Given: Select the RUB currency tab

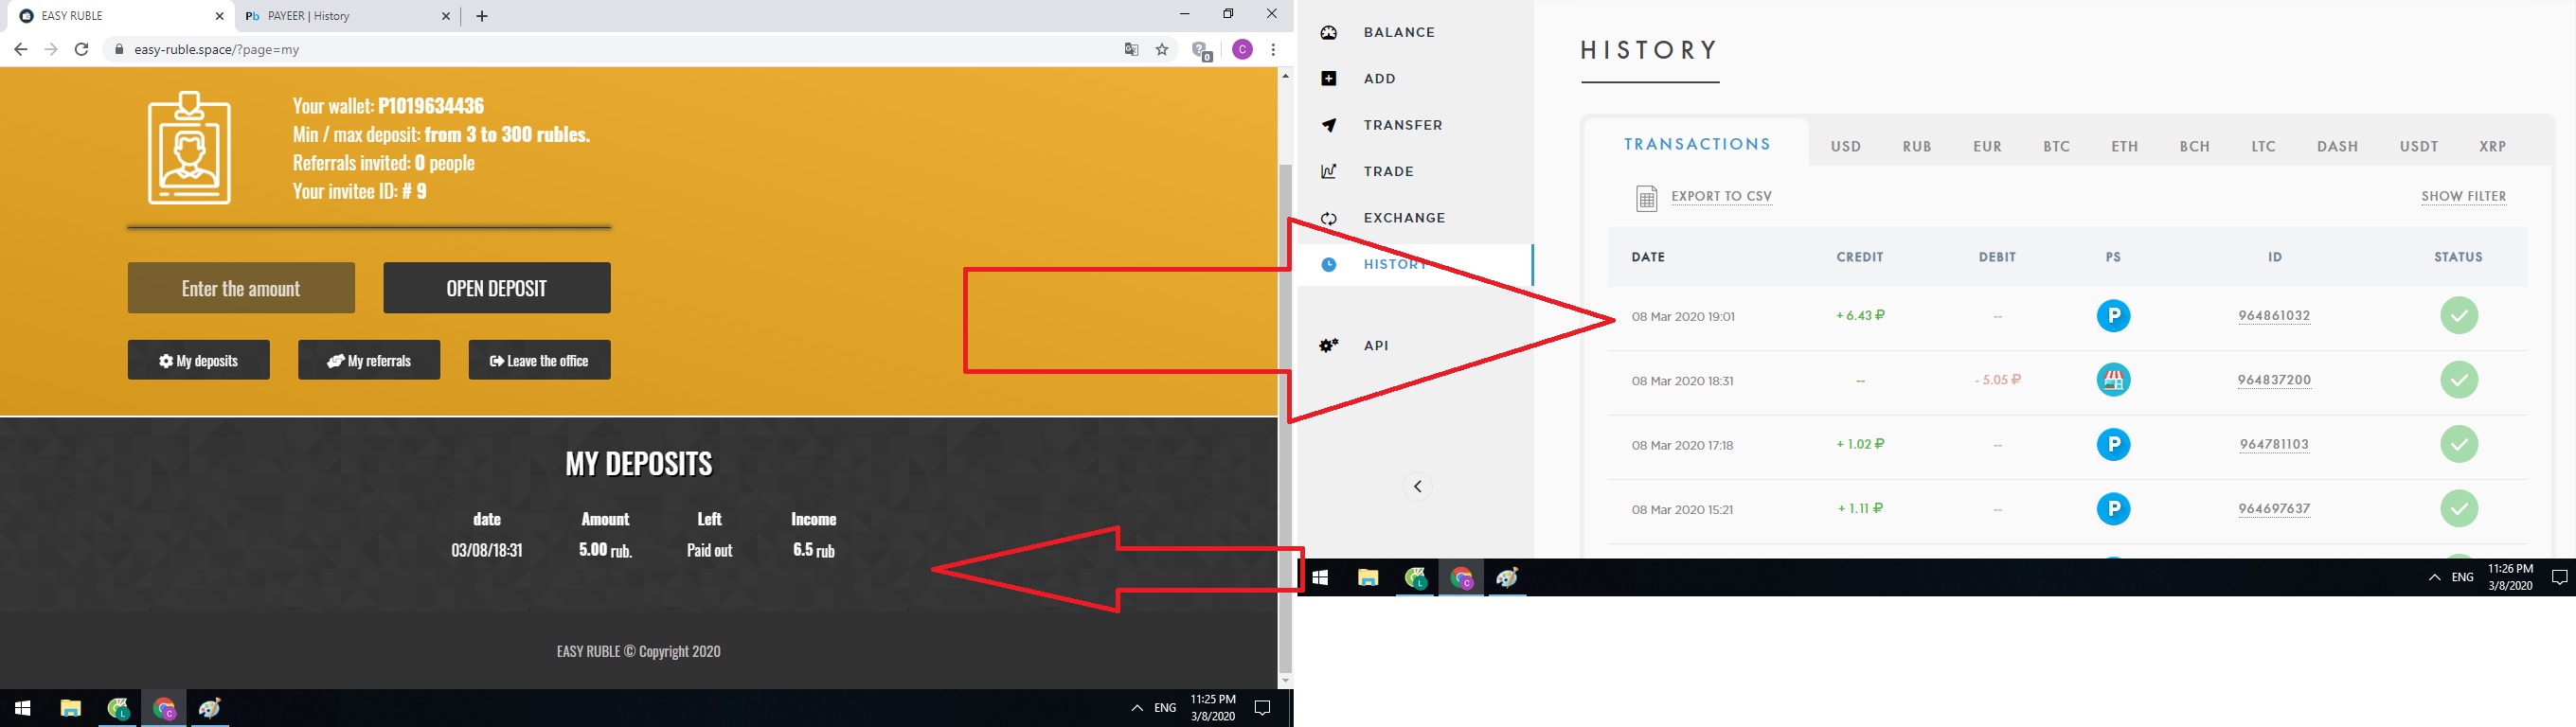Looking at the screenshot, I should pos(1917,146).
